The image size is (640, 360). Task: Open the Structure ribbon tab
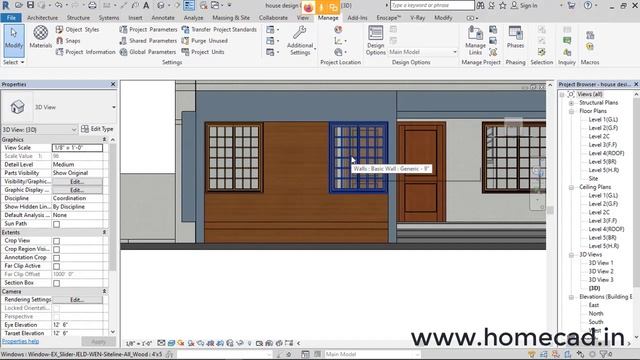coord(78,18)
